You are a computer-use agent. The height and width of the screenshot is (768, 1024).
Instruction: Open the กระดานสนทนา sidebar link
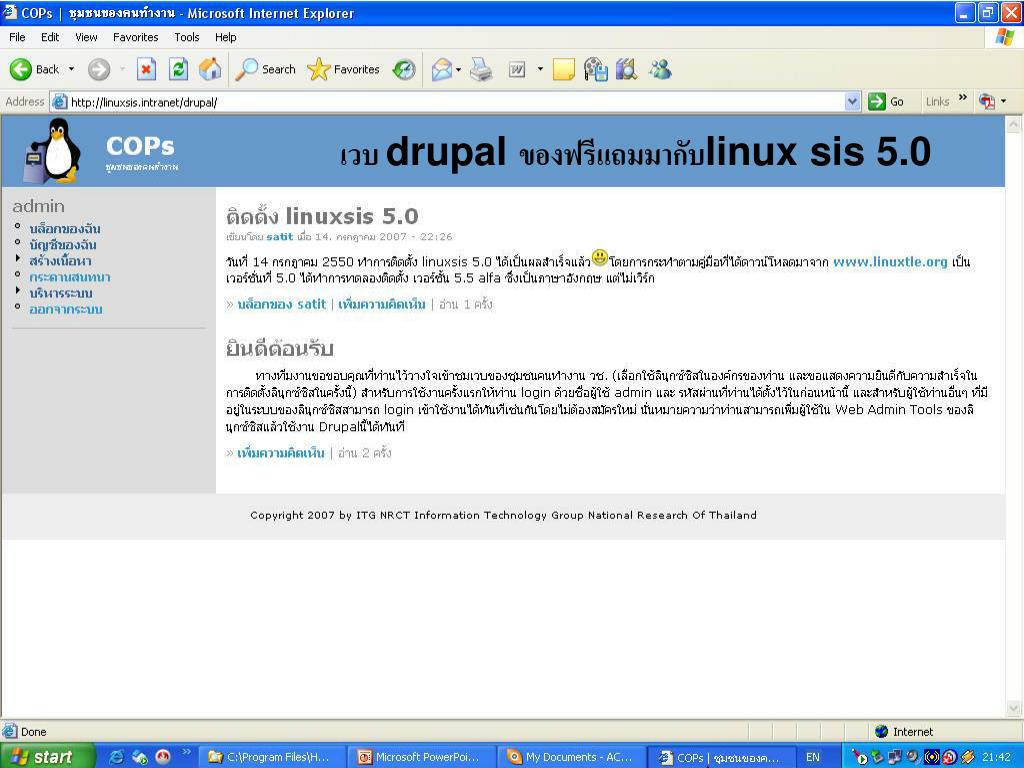(70, 277)
